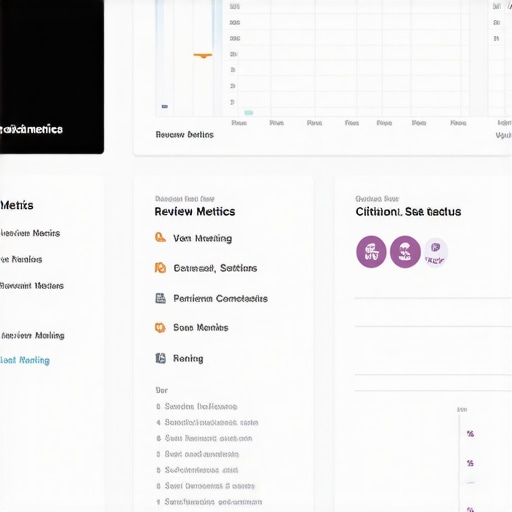Viewport: 512px width, 512px height.
Task: Open the Pertiemn Comelaefirs entry
Action: pyautogui.click(x=221, y=298)
